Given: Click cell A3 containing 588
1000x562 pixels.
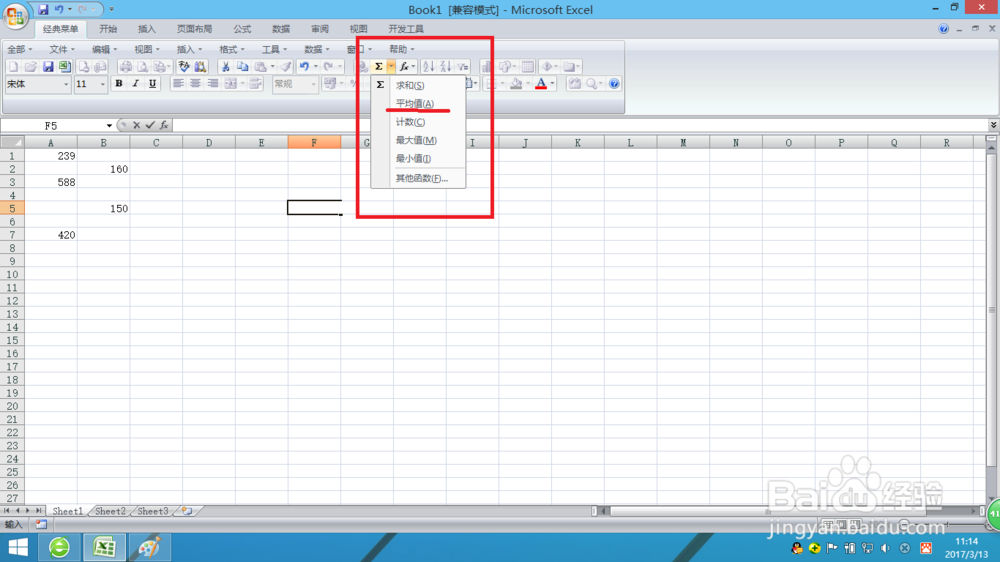Looking at the screenshot, I should pos(51,182).
